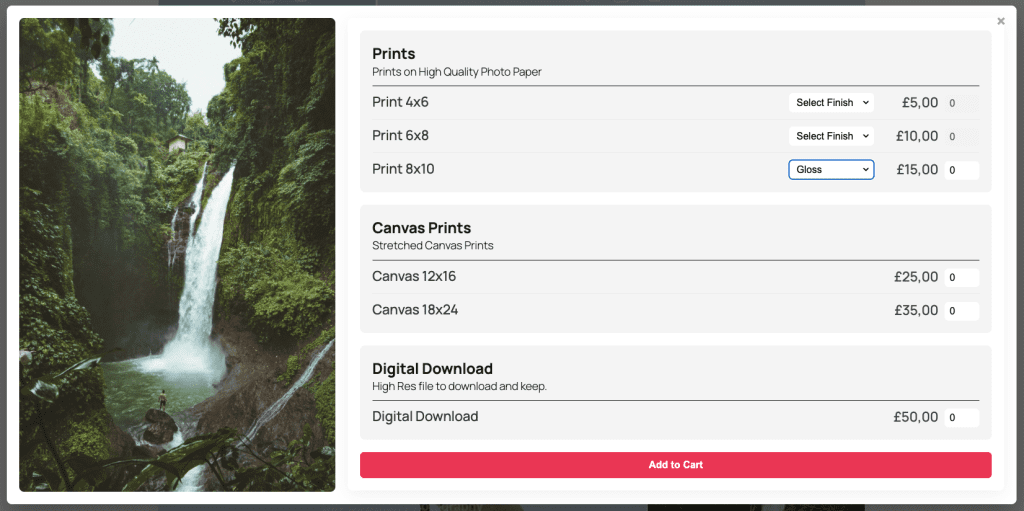Click the waterfall photo preview

click(177, 254)
